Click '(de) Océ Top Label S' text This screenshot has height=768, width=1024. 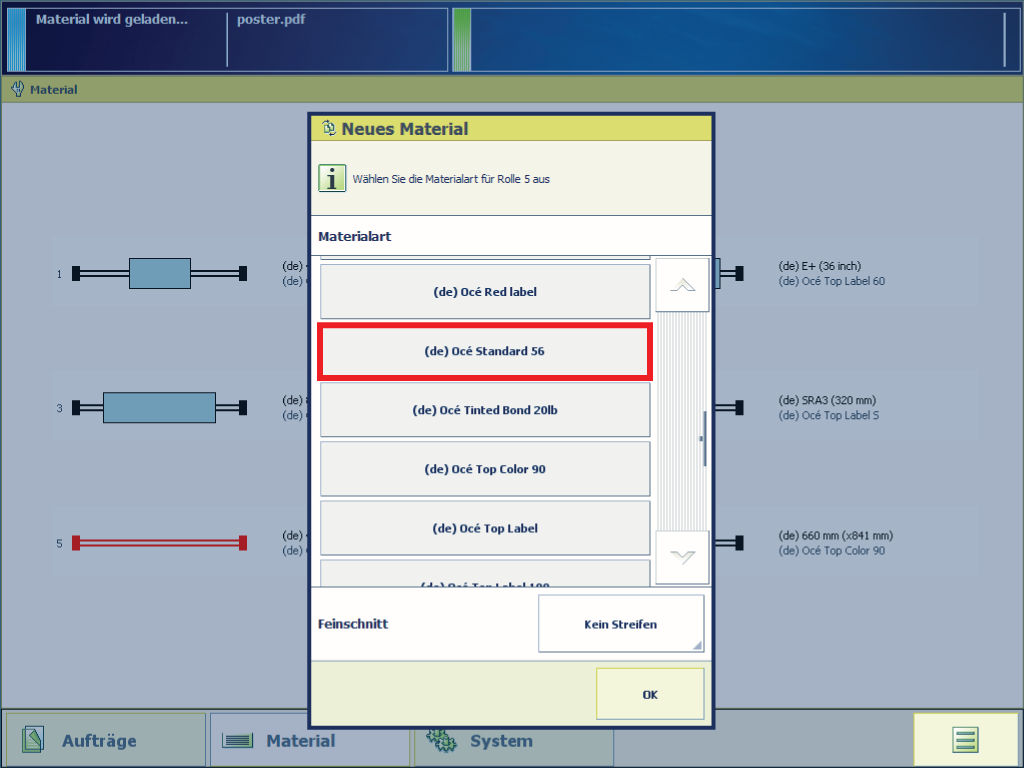(x=829, y=415)
